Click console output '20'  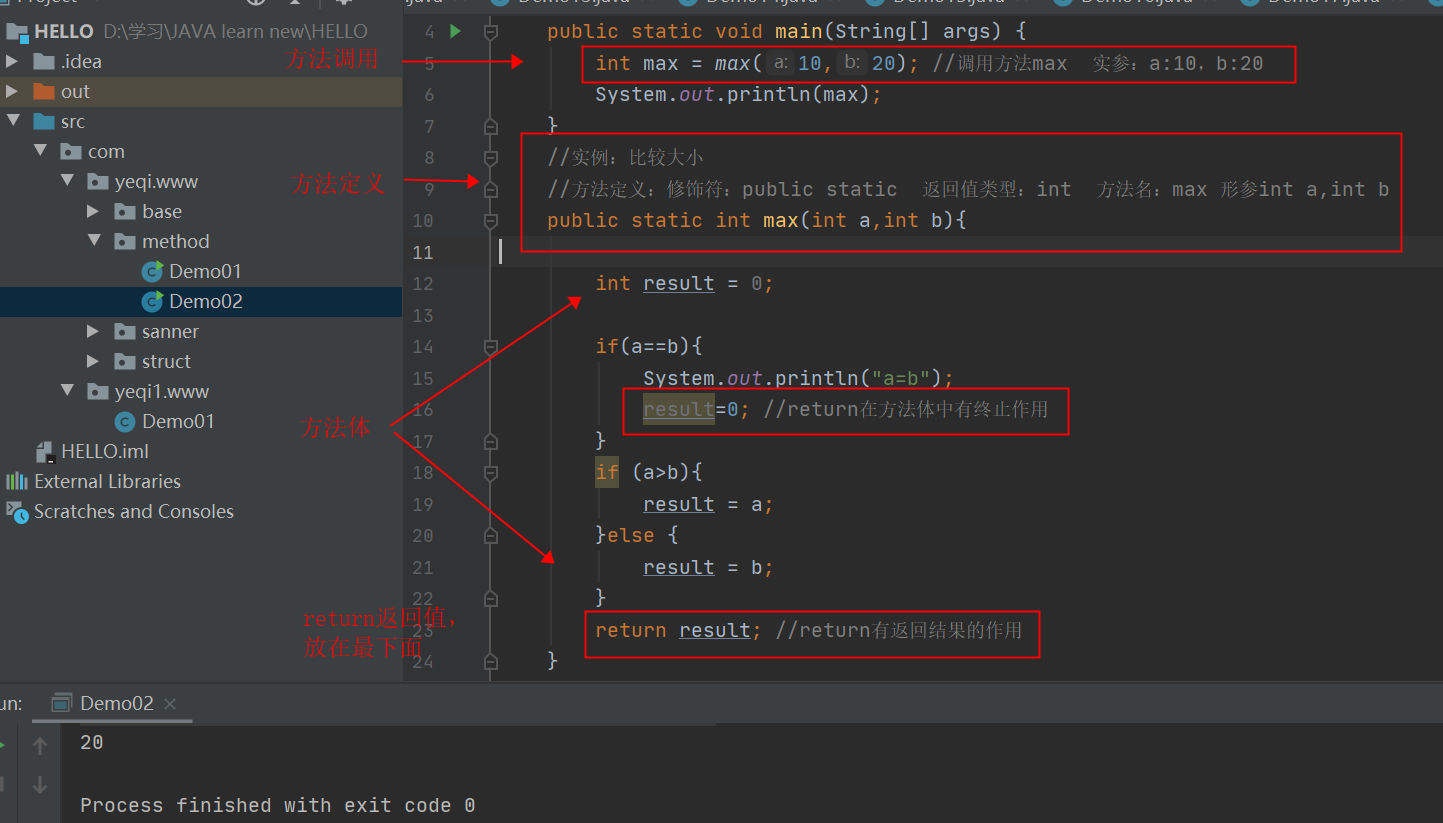[x=92, y=742]
